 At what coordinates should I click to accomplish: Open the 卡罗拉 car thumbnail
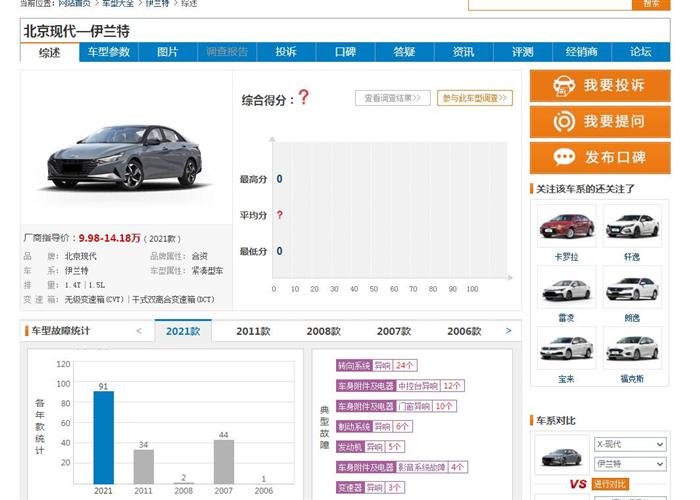(567, 226)
